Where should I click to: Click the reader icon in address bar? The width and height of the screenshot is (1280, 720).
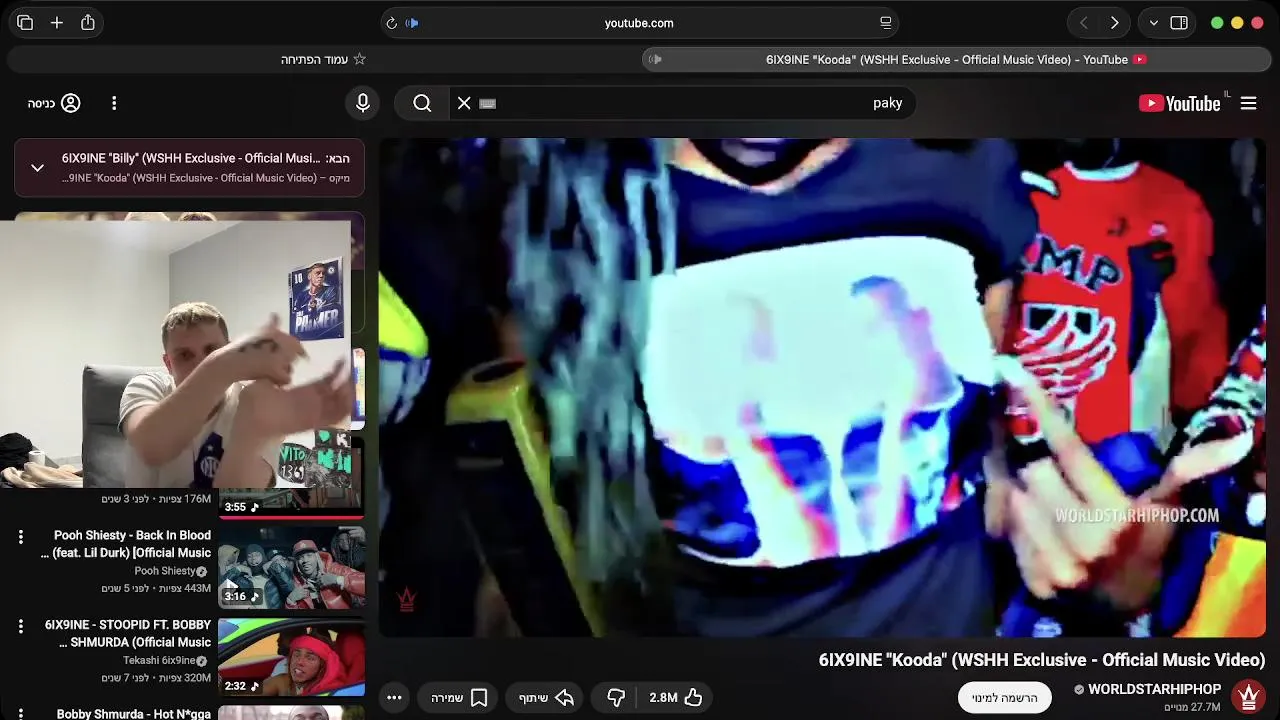pyautogui.click(x=886, y=23)
